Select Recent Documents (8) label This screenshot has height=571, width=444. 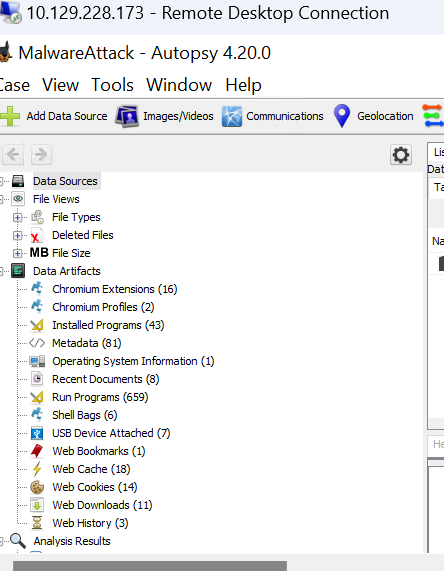106,379
